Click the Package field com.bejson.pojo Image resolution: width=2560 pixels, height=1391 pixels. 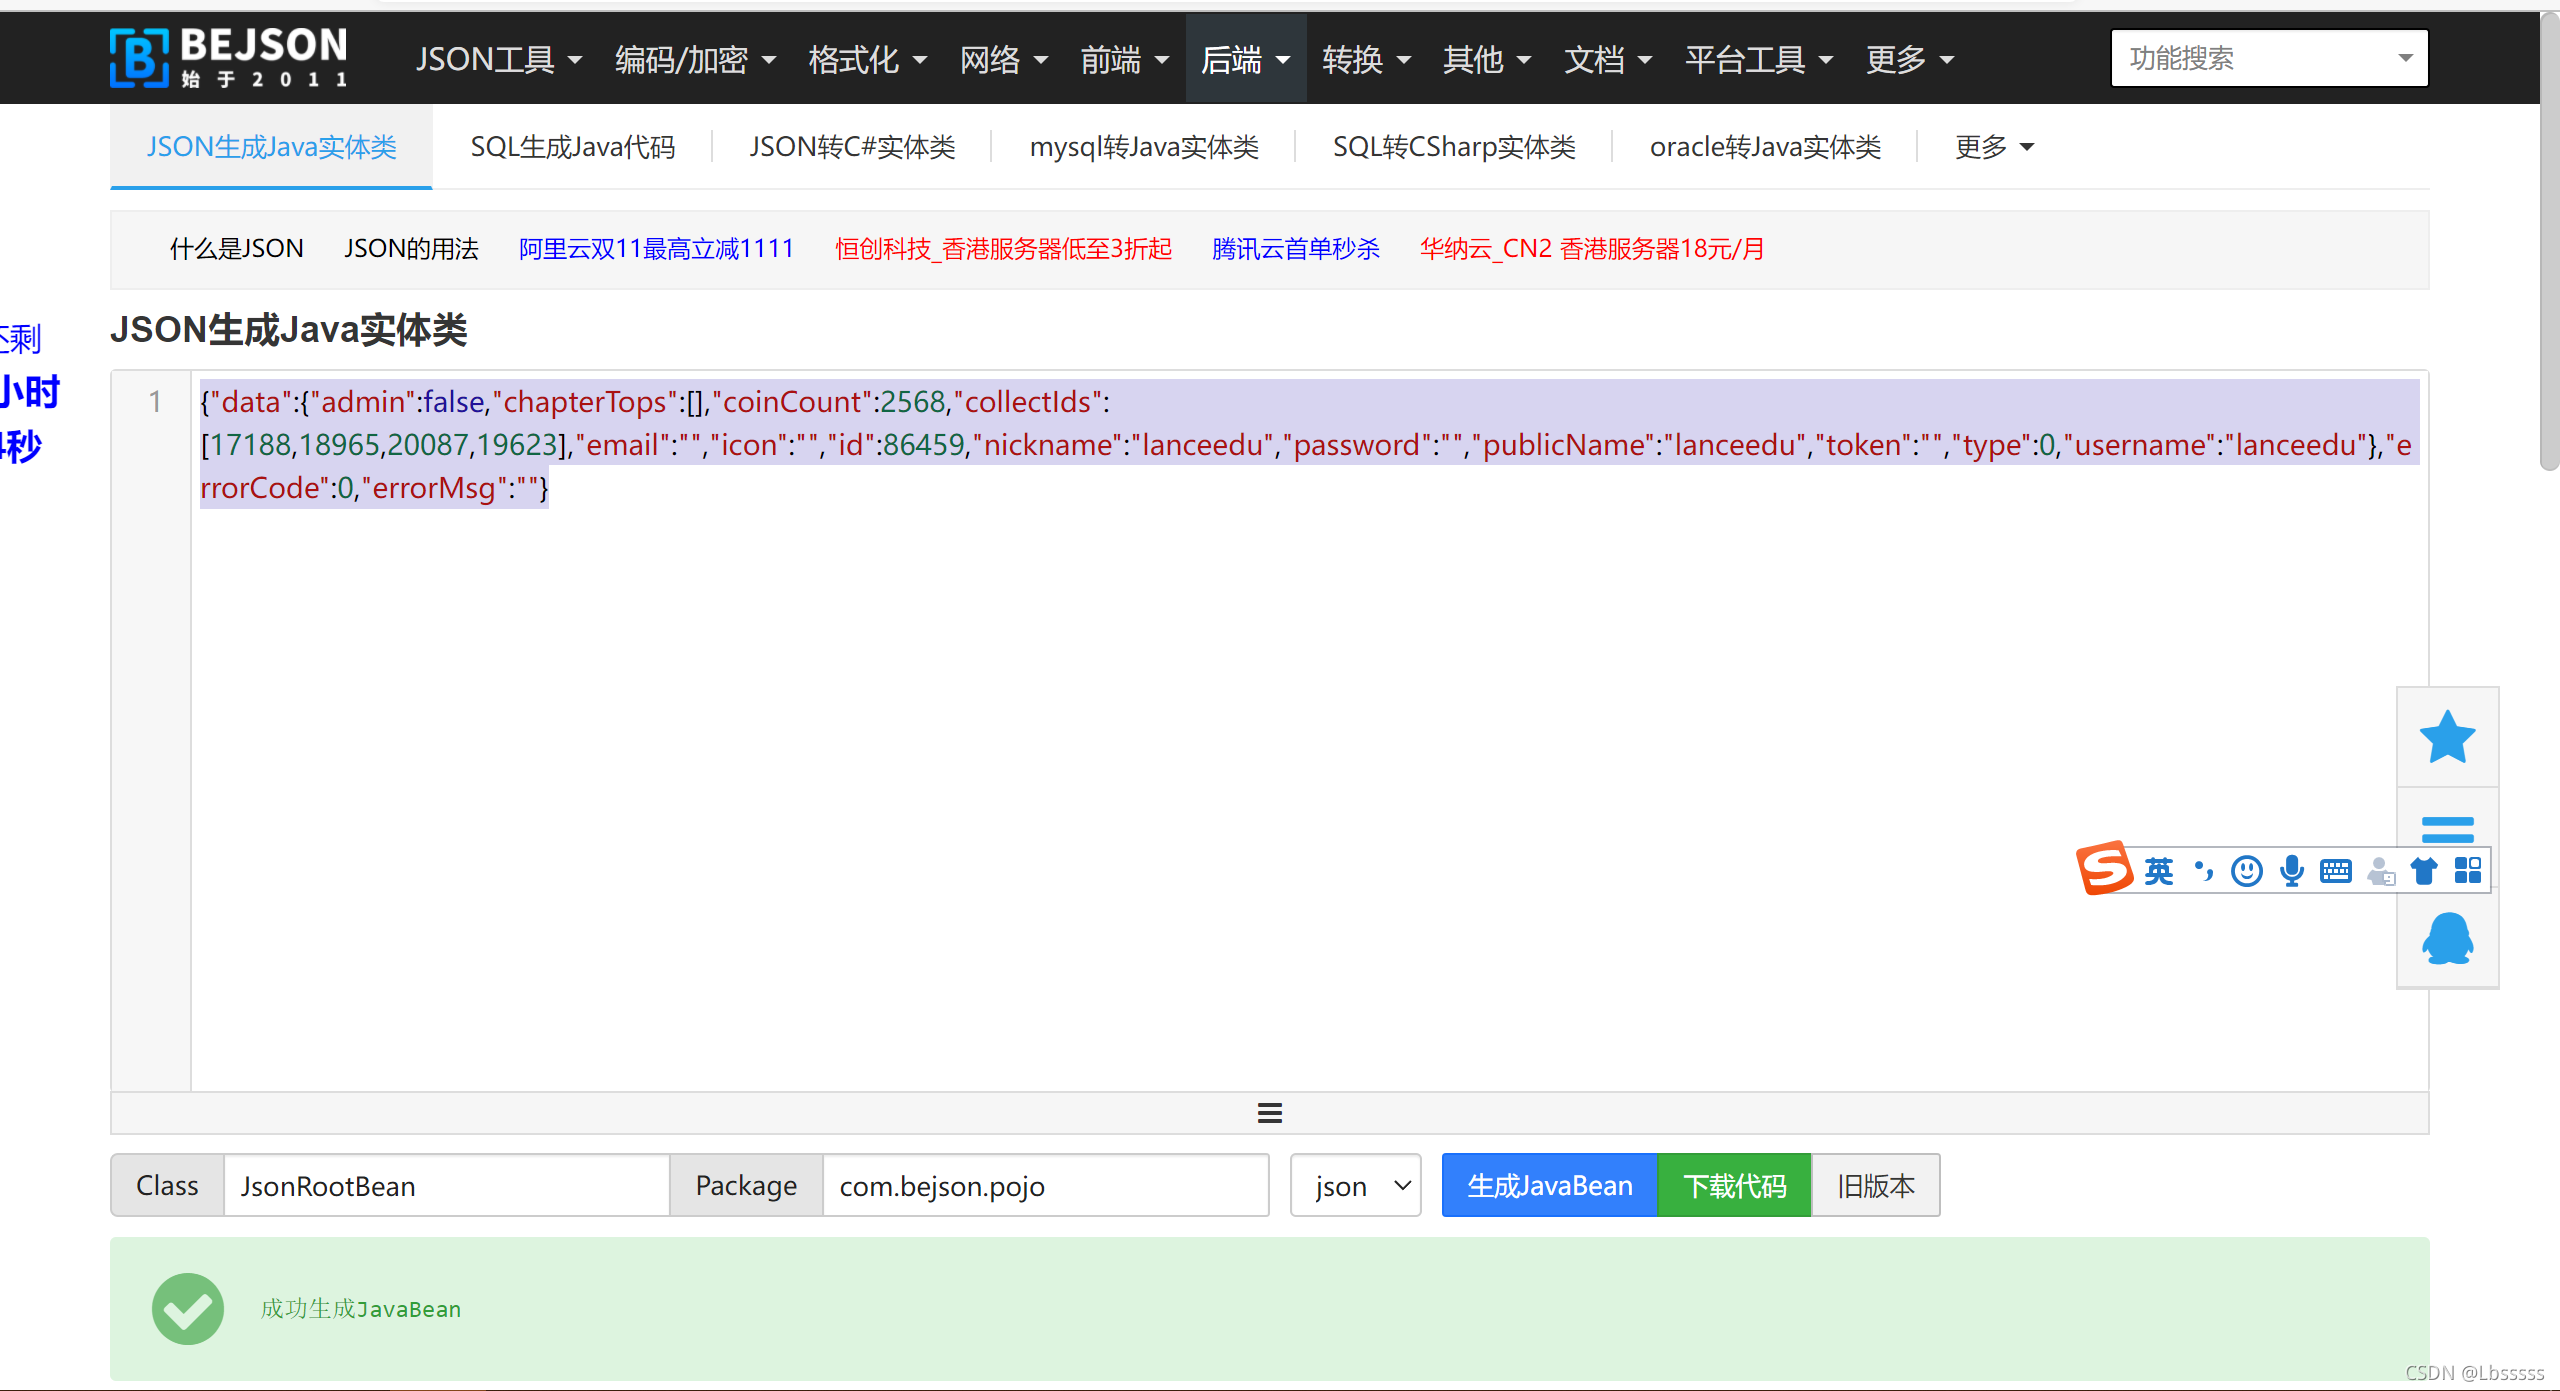[1045, 1186]
